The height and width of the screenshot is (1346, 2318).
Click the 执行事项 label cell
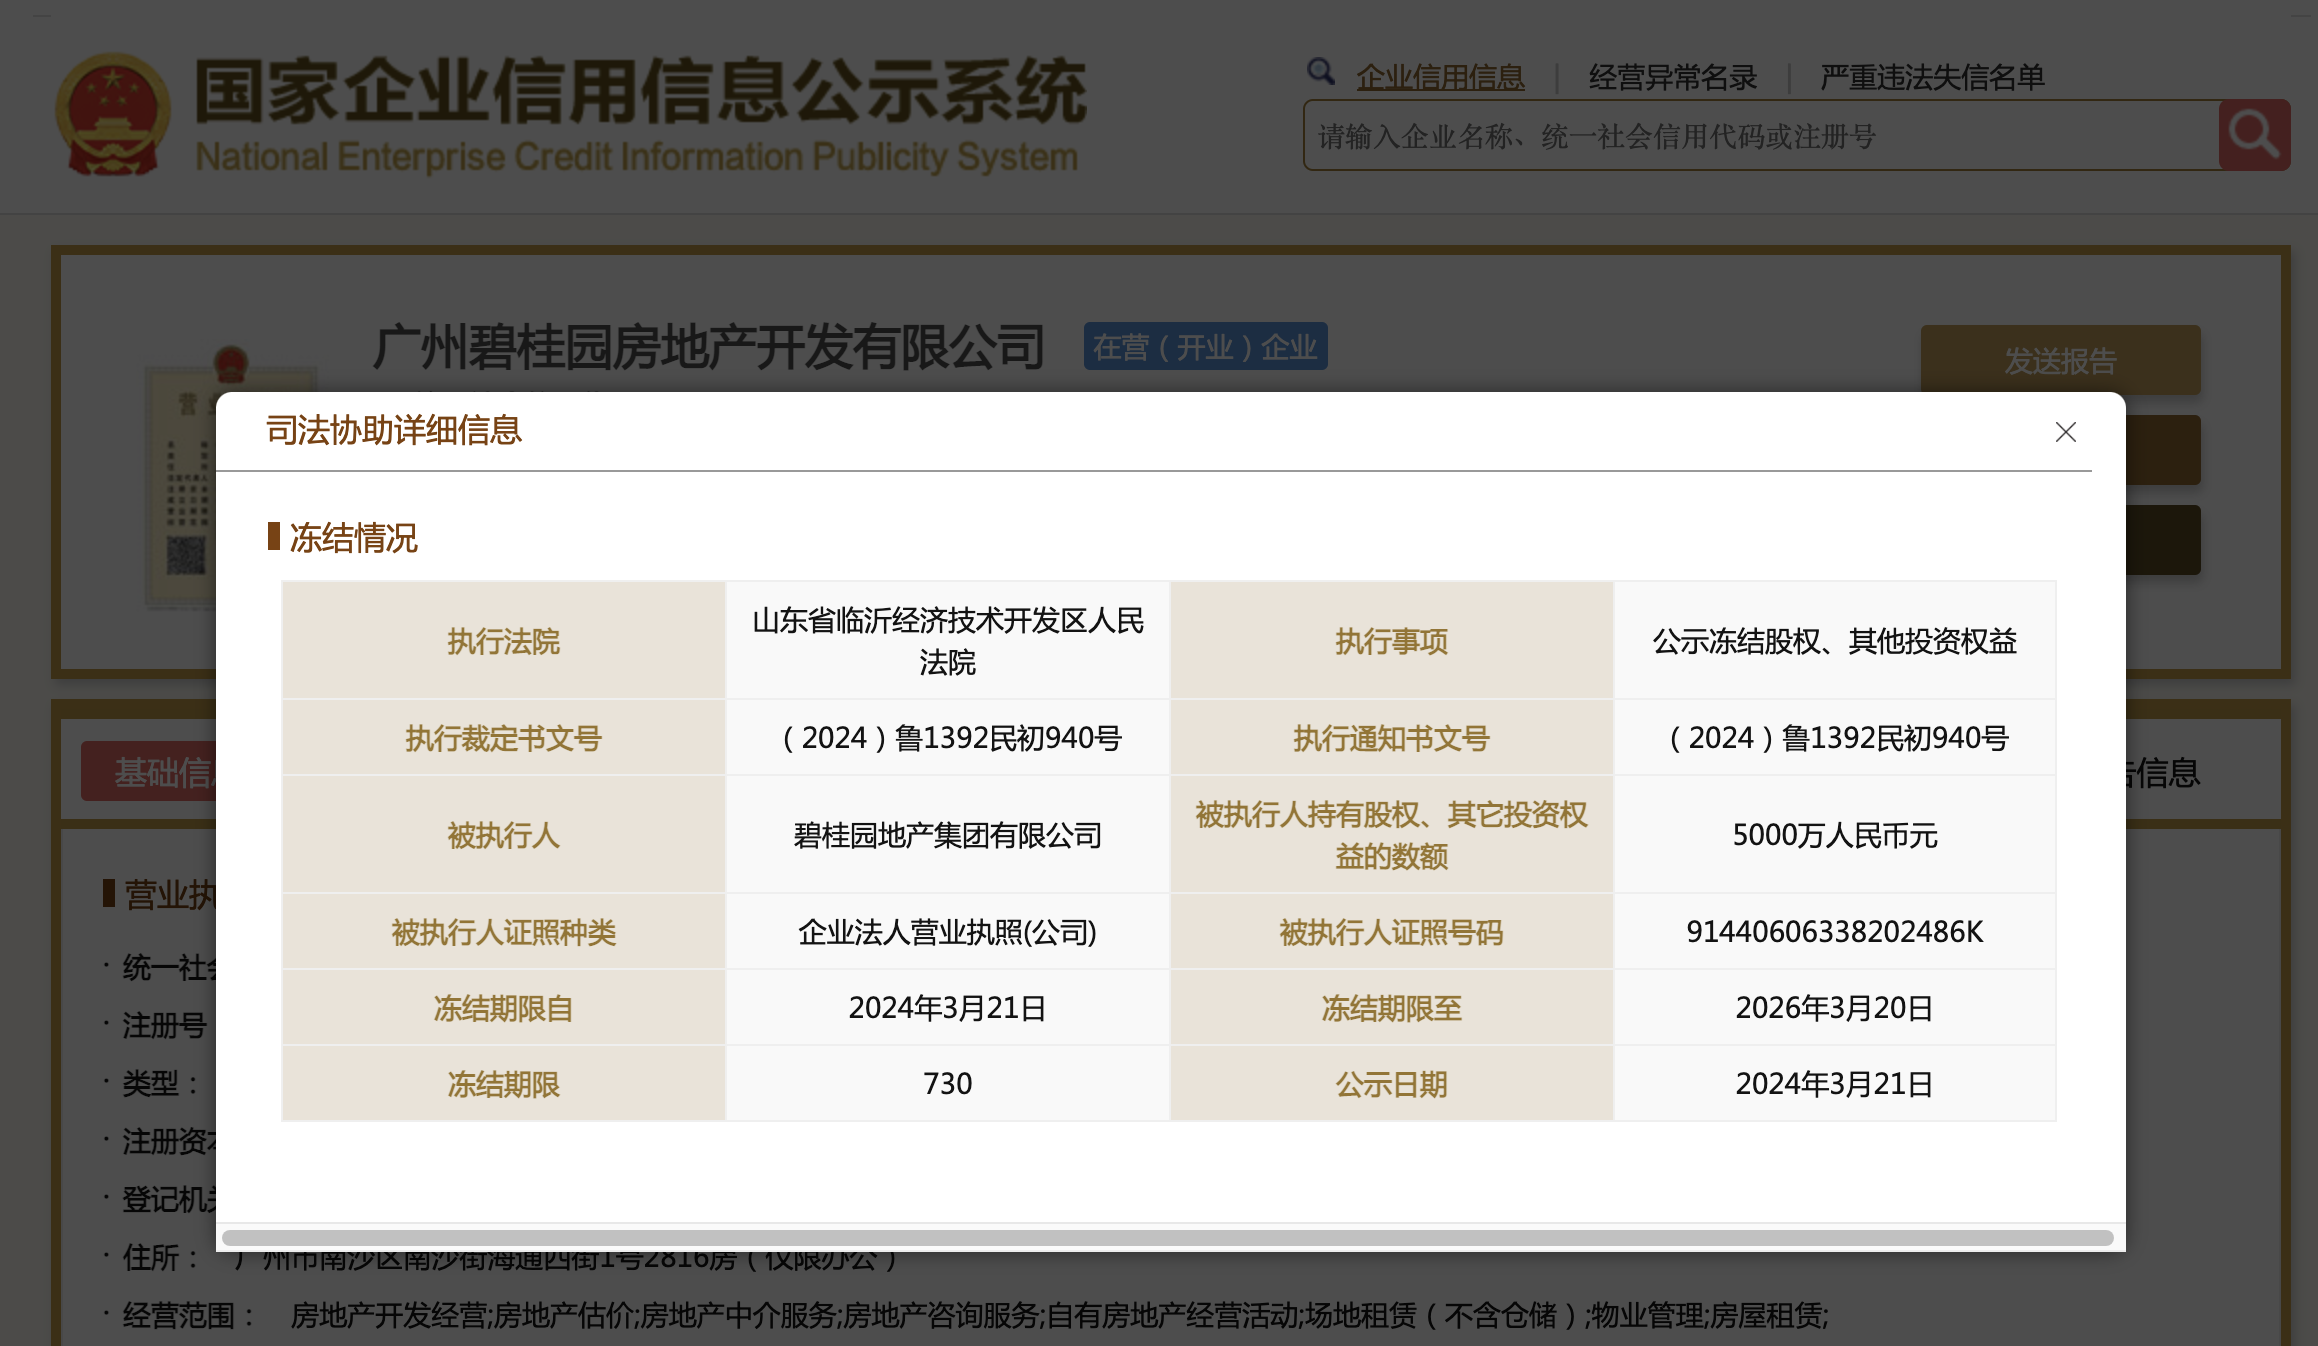click(1391, 641)
